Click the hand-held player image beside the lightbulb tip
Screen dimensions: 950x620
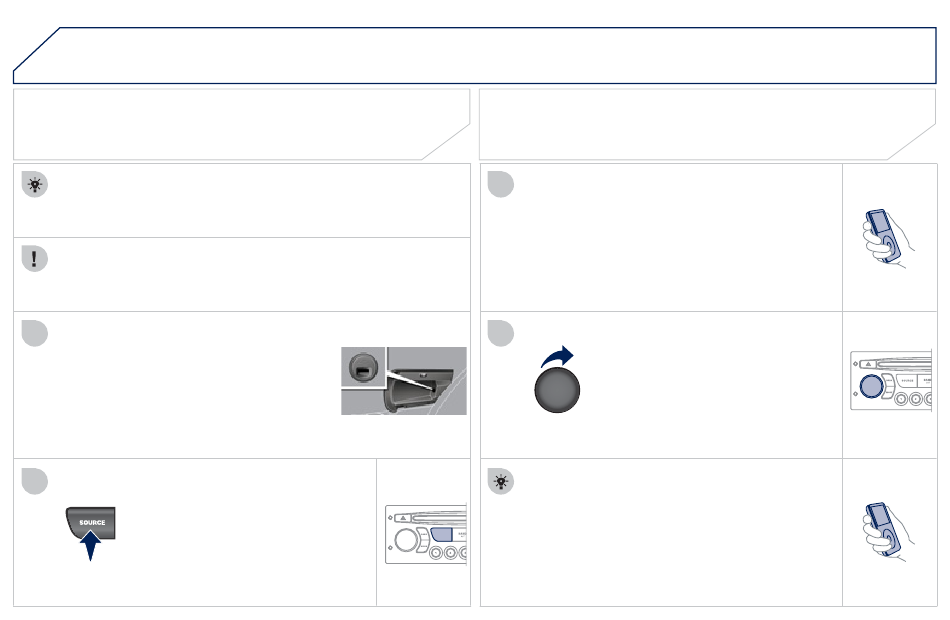pyautogui.click(x=888, y=532)
